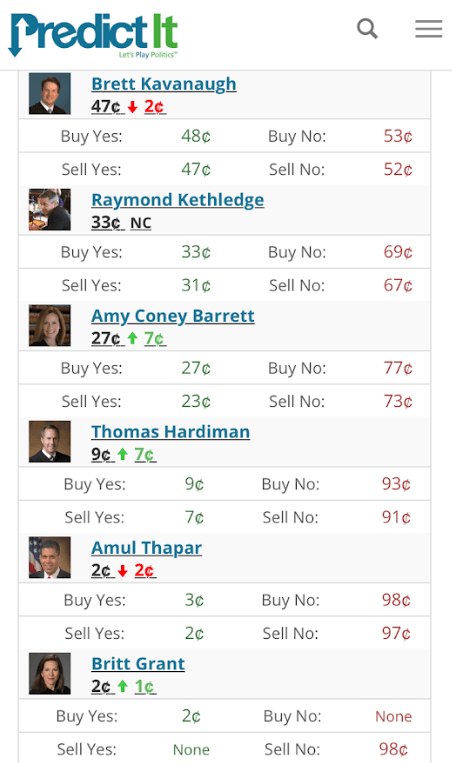
Task: Click Brett Kavanaugh's red down arrow
Action: tap(132, 107)
